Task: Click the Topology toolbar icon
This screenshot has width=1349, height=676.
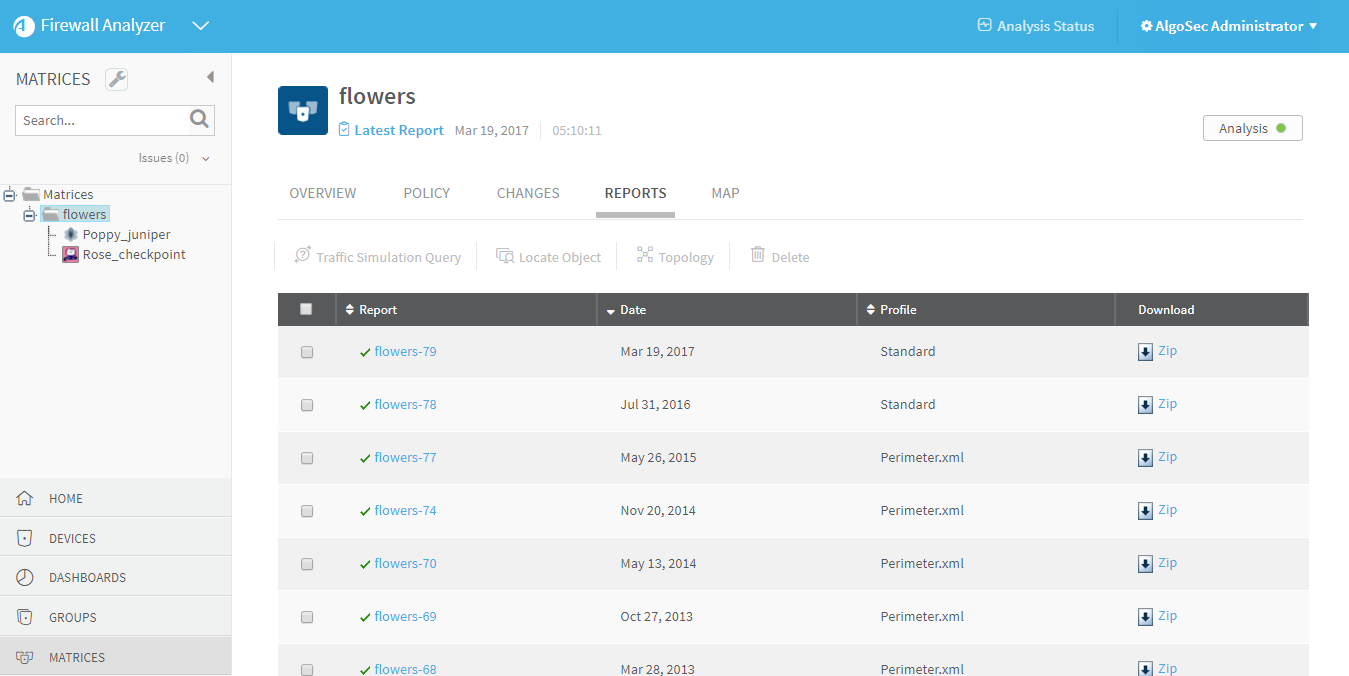Action: [644, 256]
